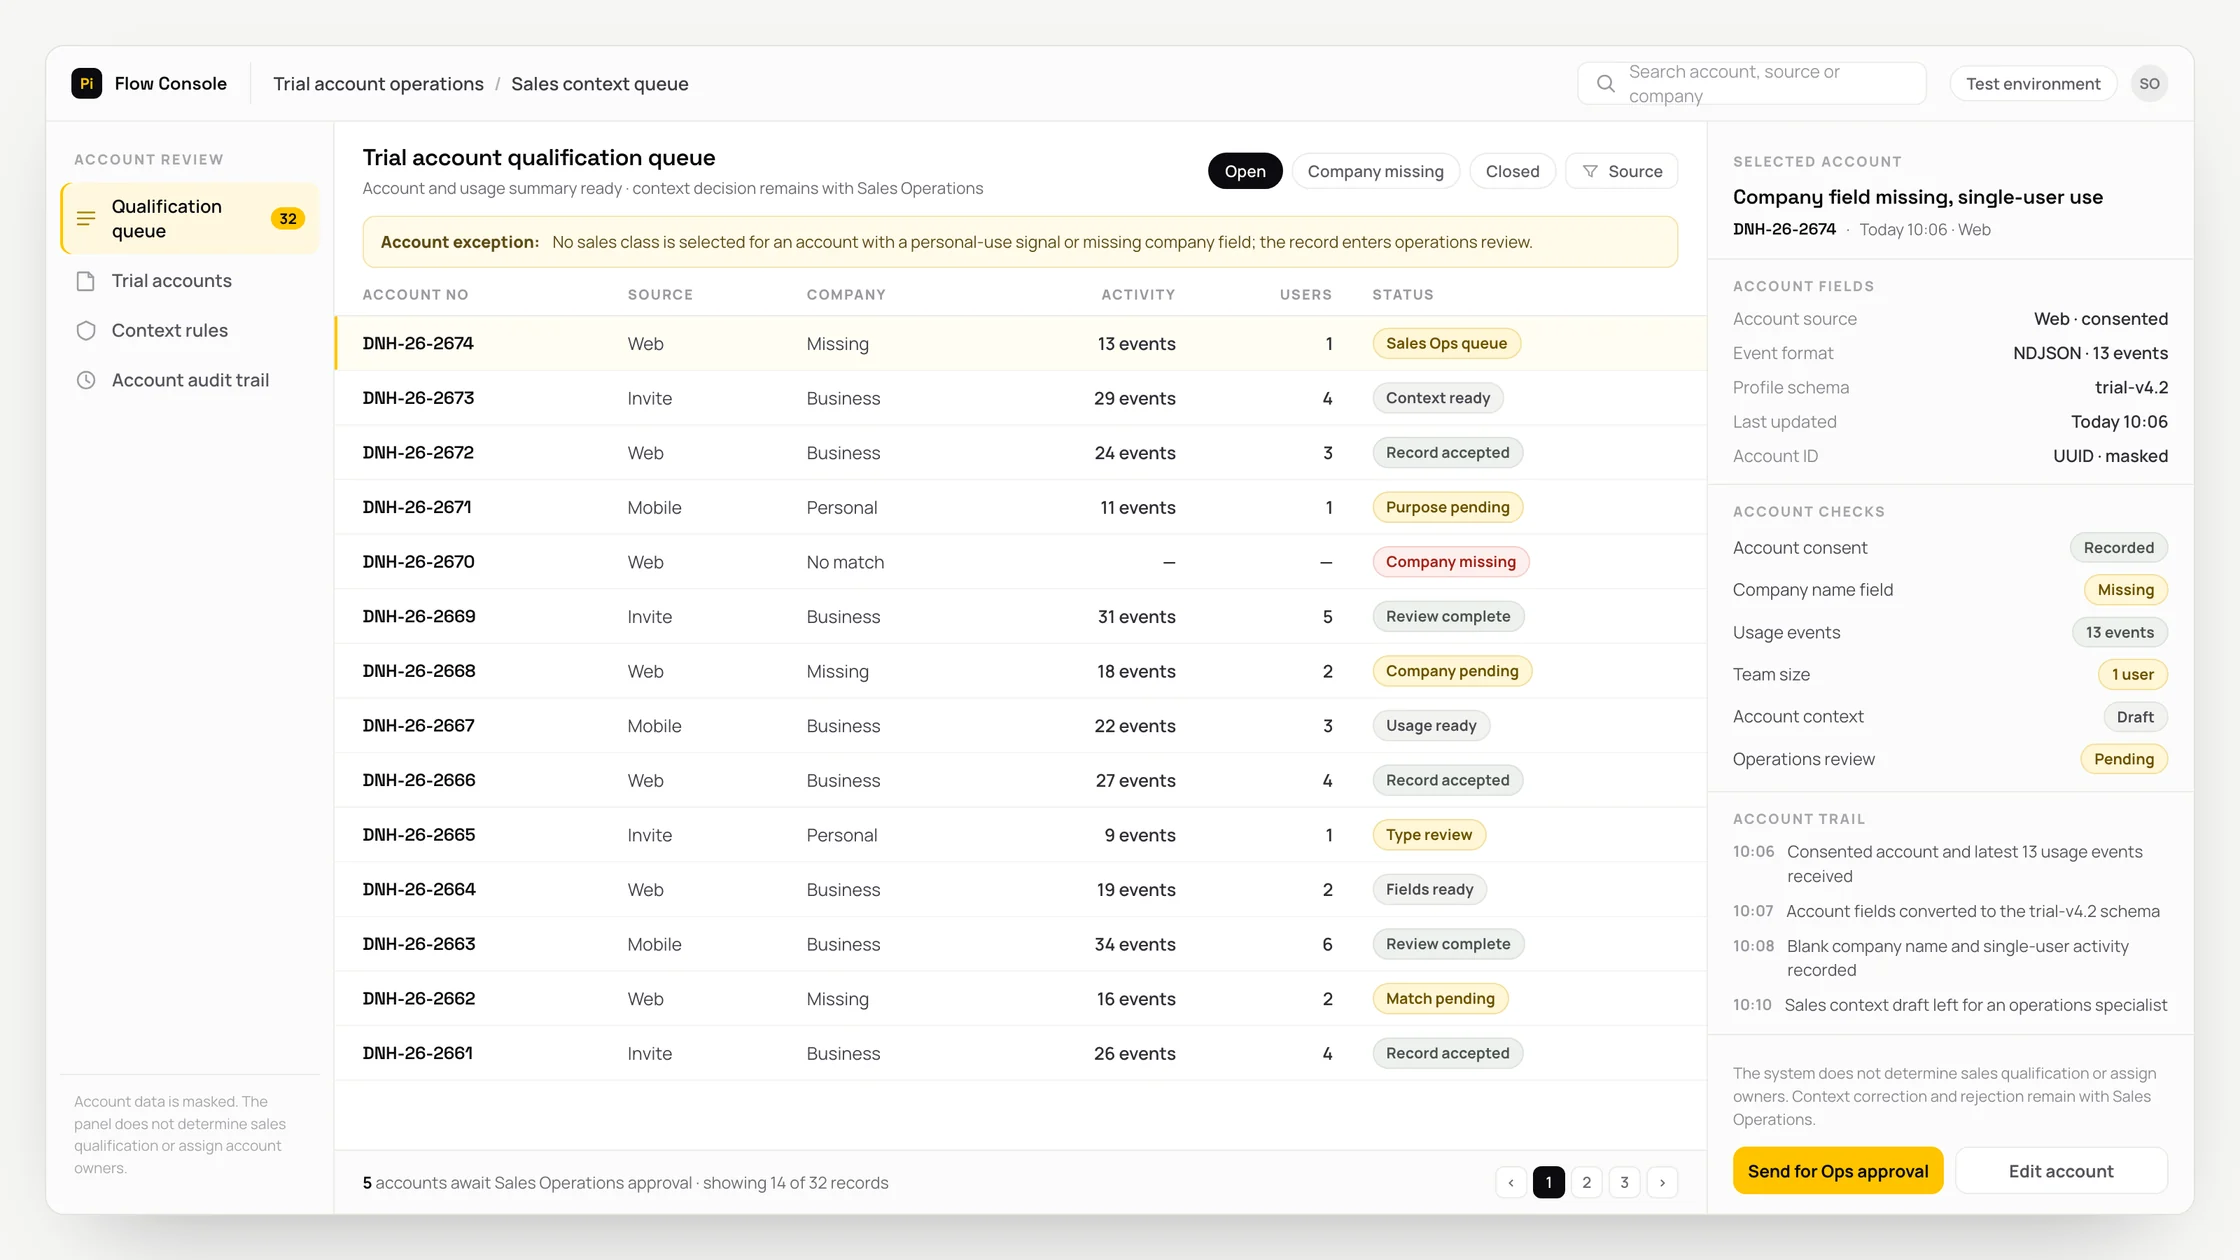Click the Type review status badge
Image resolution: width=2240 pixels, height=1260 pixels.
click(1429, 835)
